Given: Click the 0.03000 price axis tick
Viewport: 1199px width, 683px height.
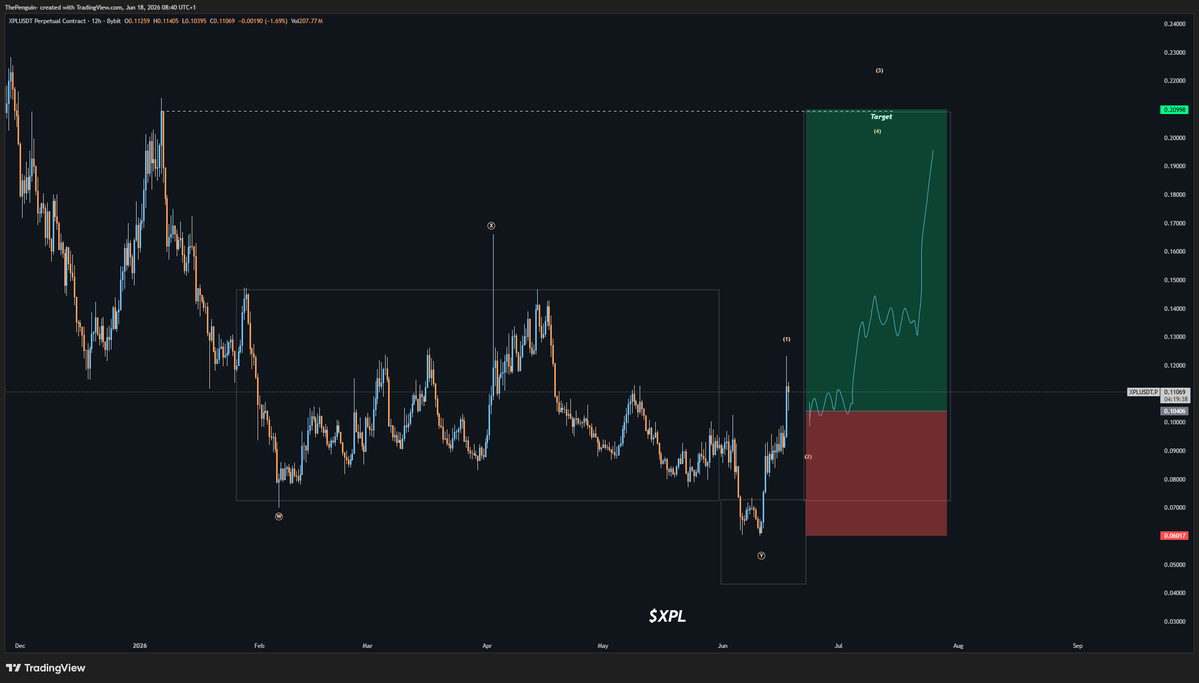Looking at the screenshot, I should (1175, 622).
